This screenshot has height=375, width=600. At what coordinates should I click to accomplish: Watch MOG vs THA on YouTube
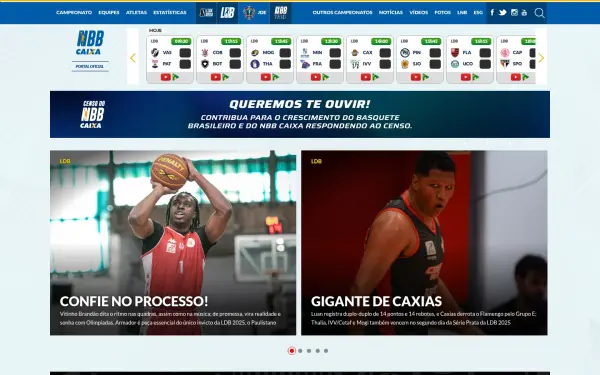click(x=266, y=77)
